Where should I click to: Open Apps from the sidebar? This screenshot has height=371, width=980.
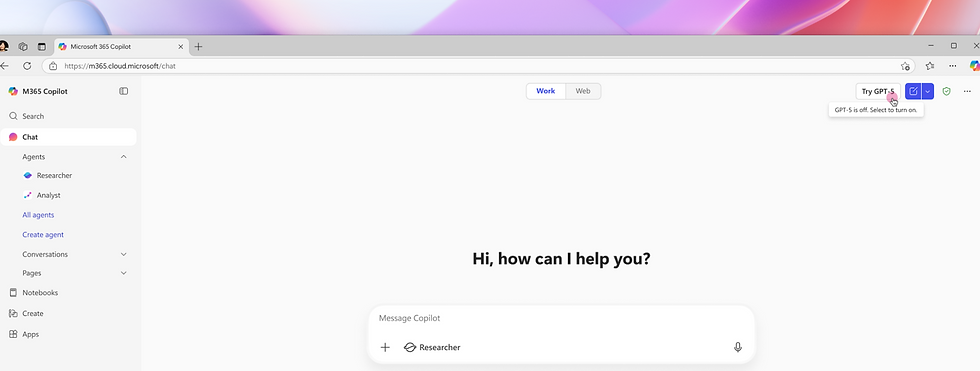coord(68,334)
